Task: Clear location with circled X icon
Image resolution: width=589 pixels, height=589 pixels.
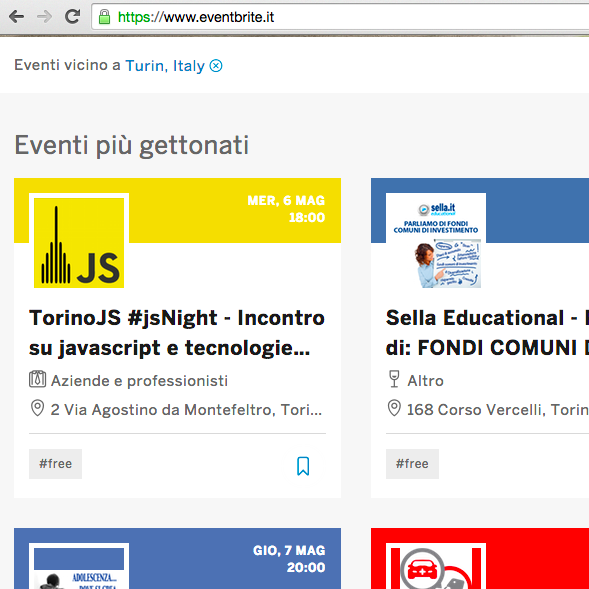Action: click(x=216, y=66)
